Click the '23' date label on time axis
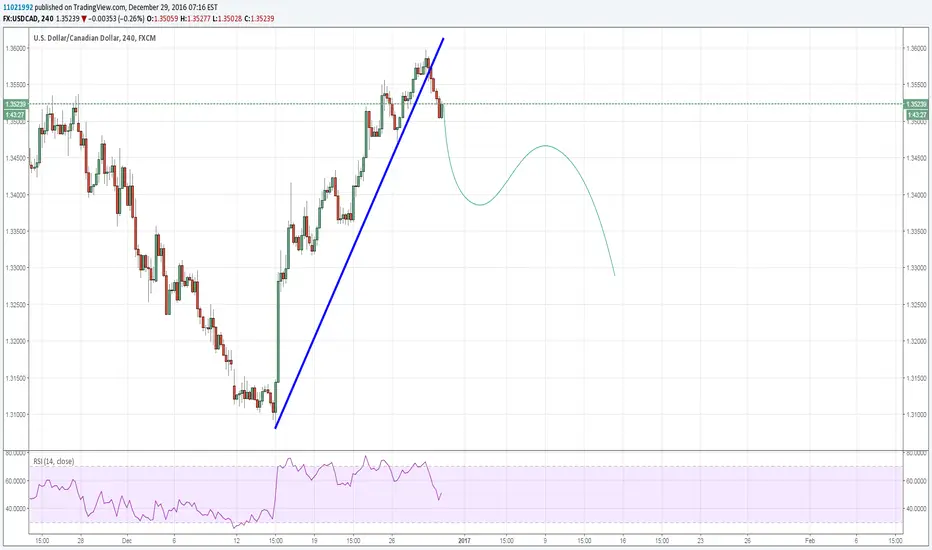This screenshot has height=550, width=932. tap(701, 541)
